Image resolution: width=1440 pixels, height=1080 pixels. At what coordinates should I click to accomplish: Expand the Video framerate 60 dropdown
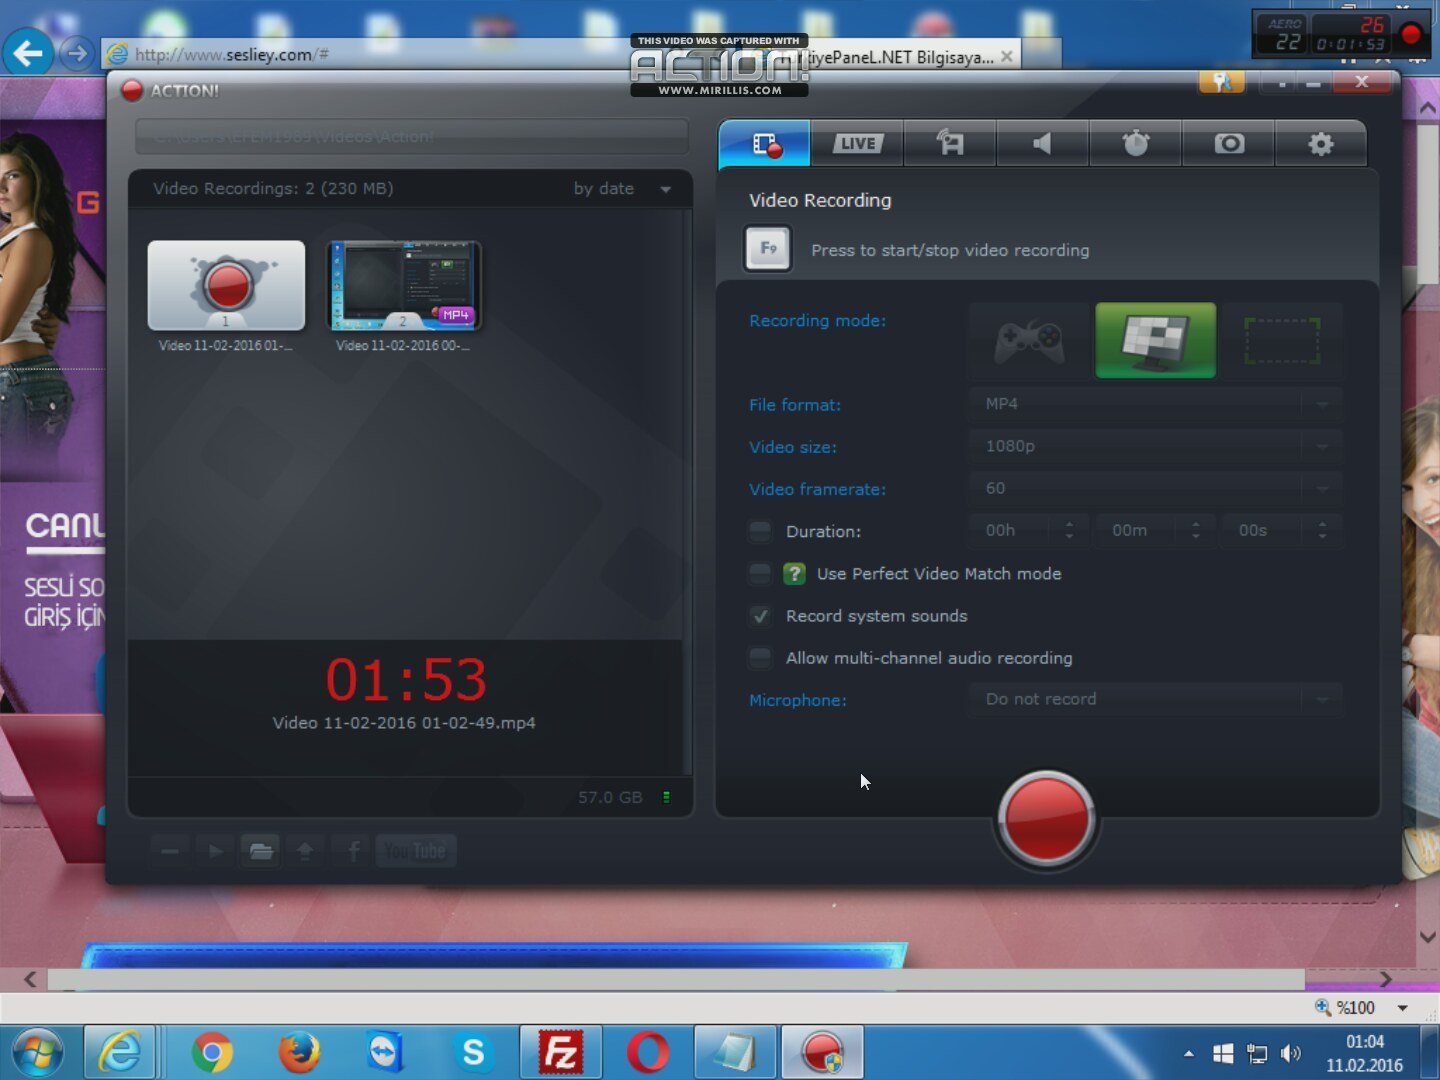[1155, 488]
